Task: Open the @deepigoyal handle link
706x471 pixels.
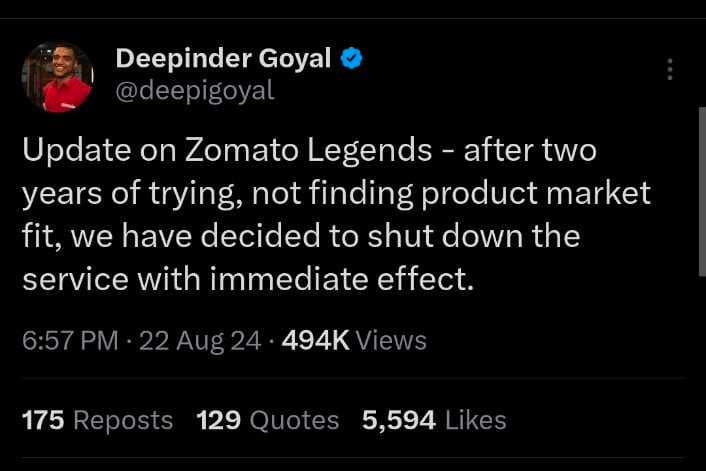Action: [194, 91]
